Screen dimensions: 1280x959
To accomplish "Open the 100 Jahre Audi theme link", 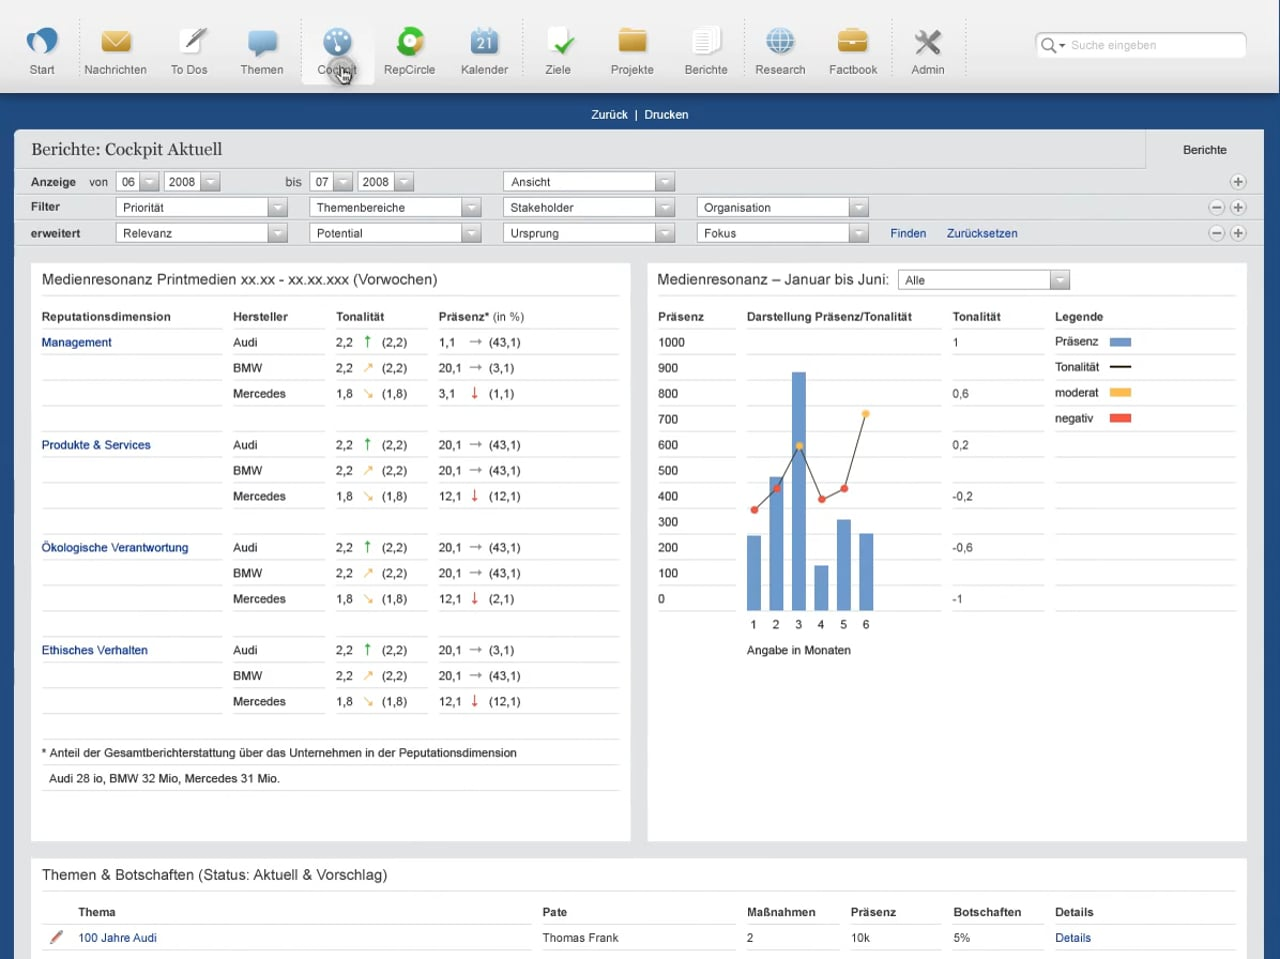I will coord(117,938).
